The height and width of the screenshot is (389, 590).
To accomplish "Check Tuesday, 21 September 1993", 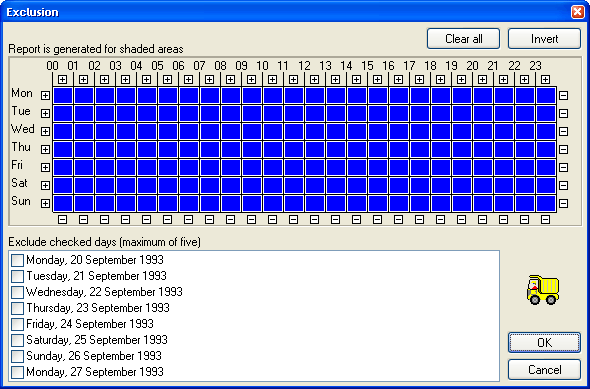I will 17,276.
